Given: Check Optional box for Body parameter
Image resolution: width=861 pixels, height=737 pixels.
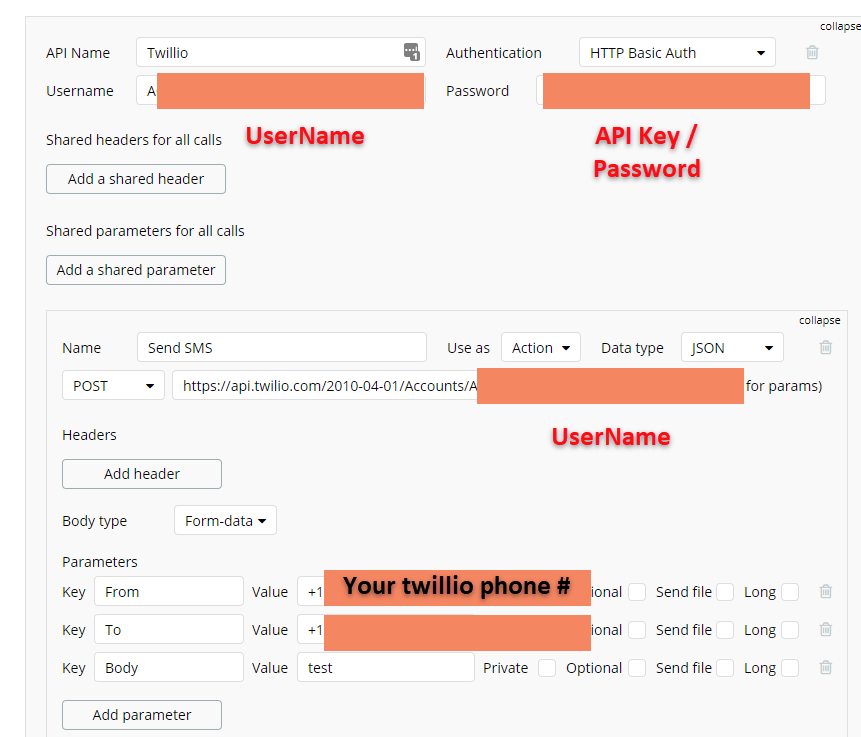Looking at the screenshot, I should [637, 668].
